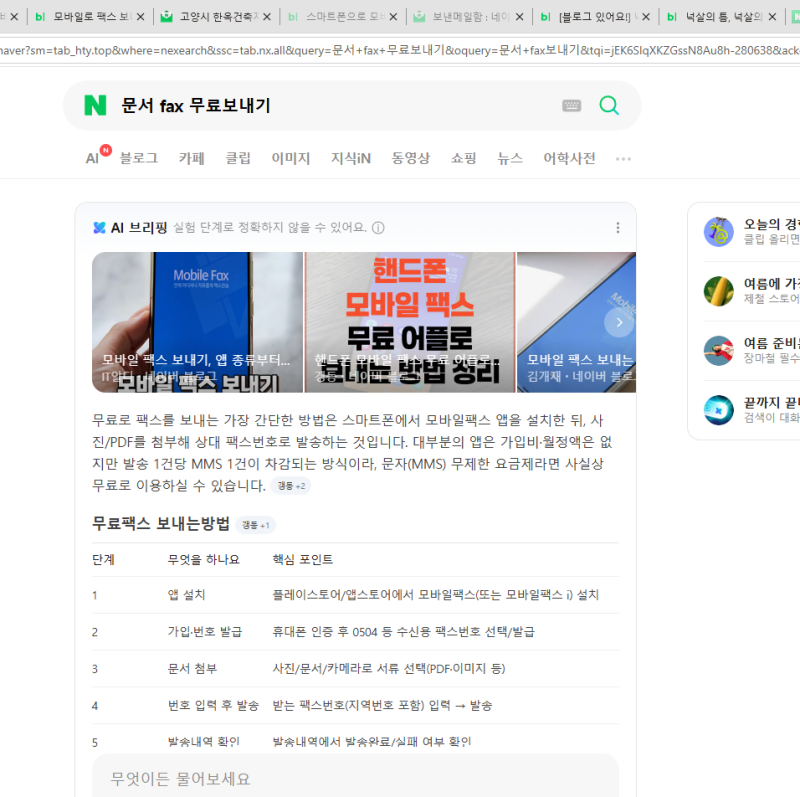Viewport: 800px width, 797px height.
Task: Open the 핸드폰 모바일 팩스 무료 어플로 thumbnail
Action: click(410, 322)
